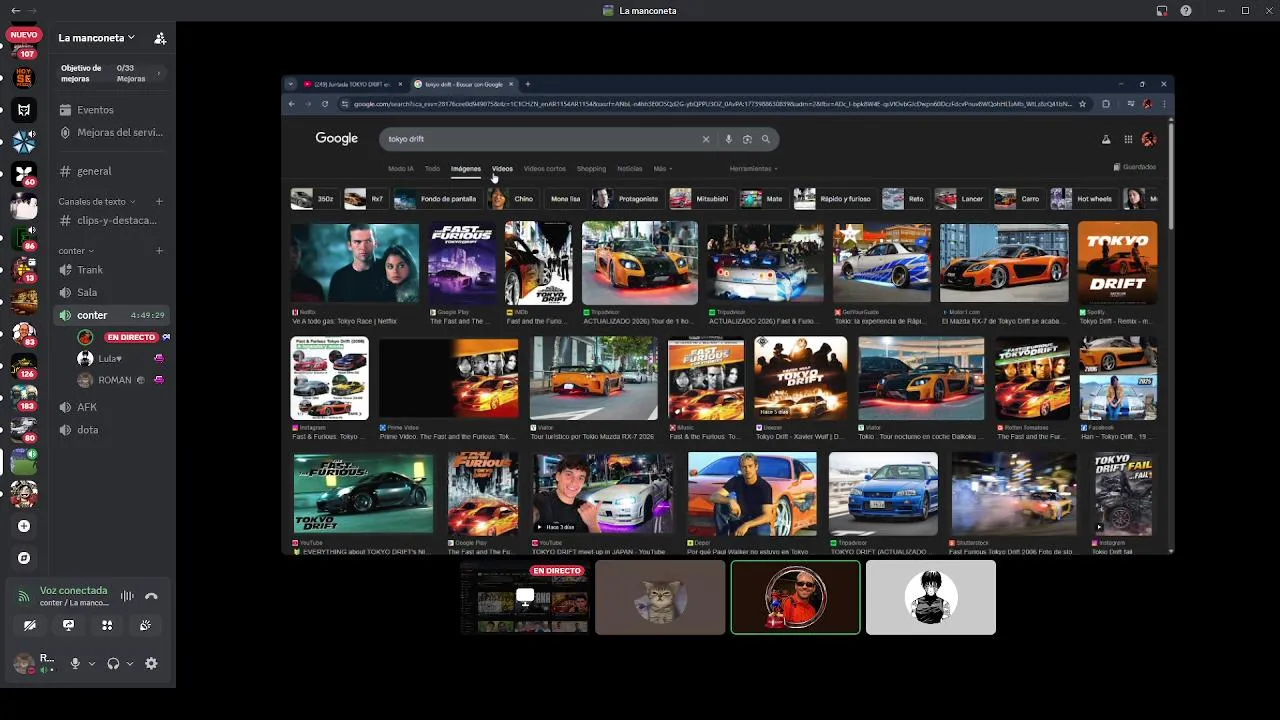The height and width of the screenshot is (720, 1280).
Task: Open server with 86 notification badge
Action: click(x=24, y=237)
